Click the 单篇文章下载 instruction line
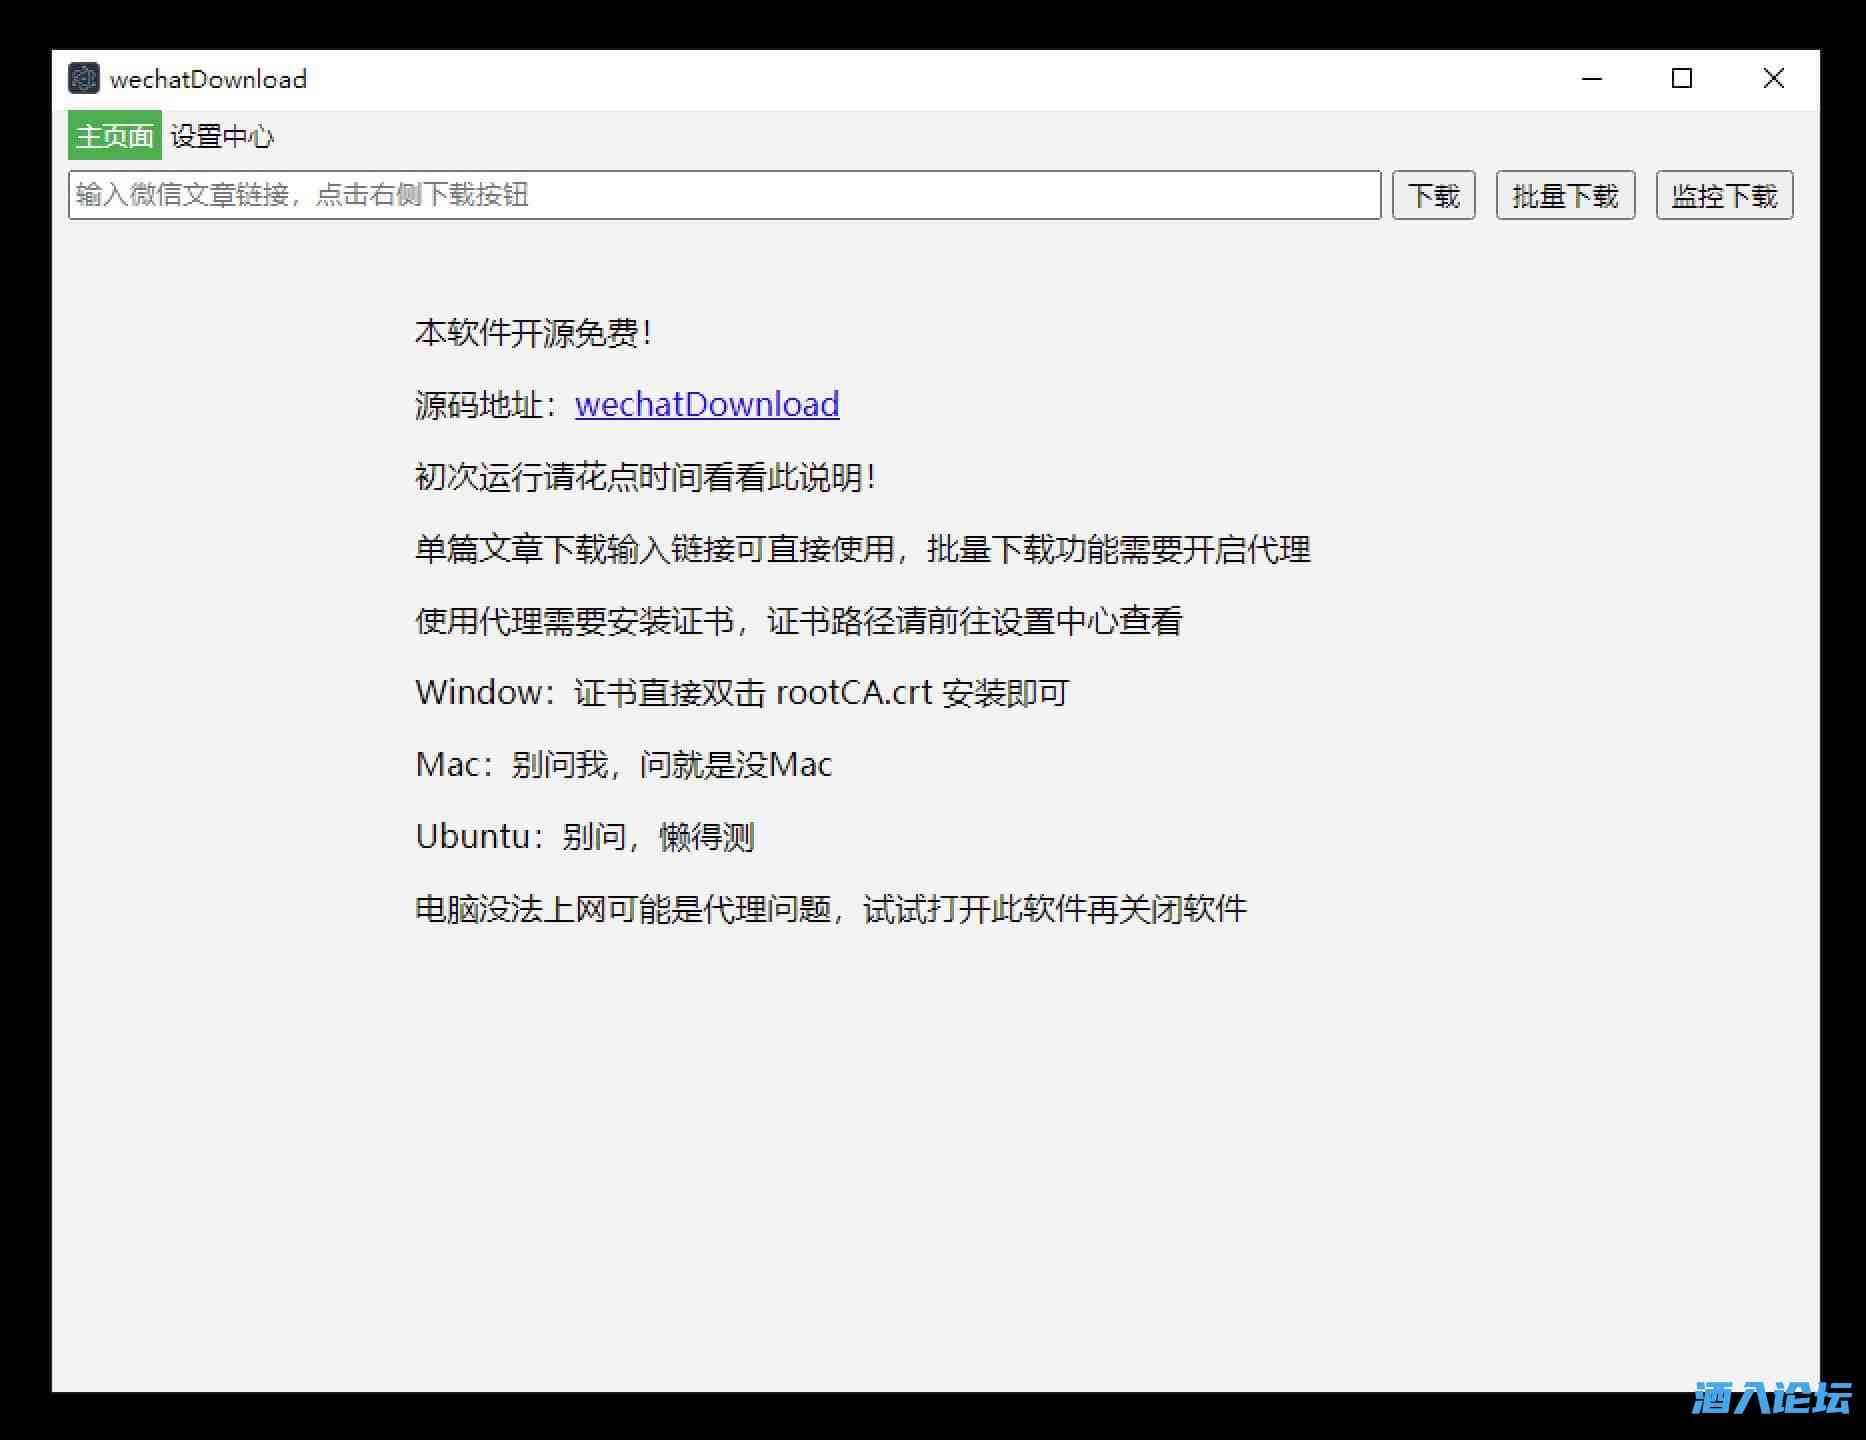Viewport: 1866px width, 1440px height. click(x=862, y=549)
